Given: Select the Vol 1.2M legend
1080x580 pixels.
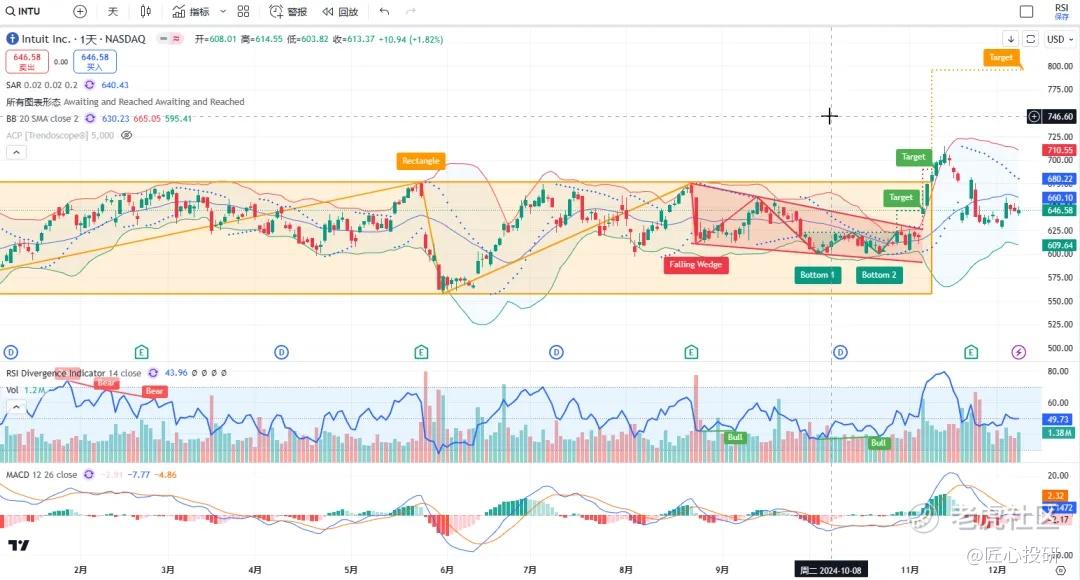Looking at the screenshot, I should coord(26,390).
